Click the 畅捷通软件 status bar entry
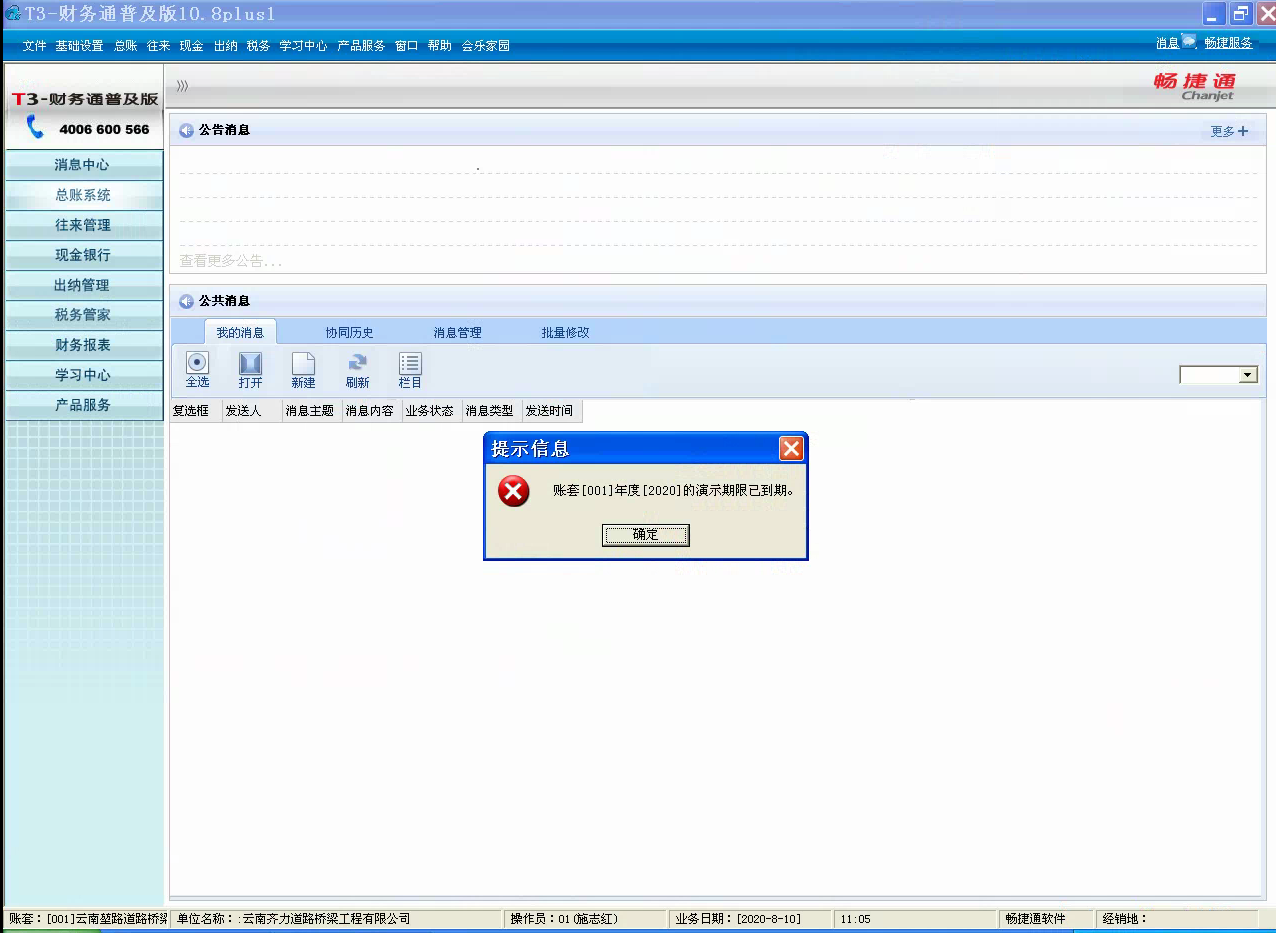Image resolution: width=1276 pixels, height=933 pixels. 1045,919
